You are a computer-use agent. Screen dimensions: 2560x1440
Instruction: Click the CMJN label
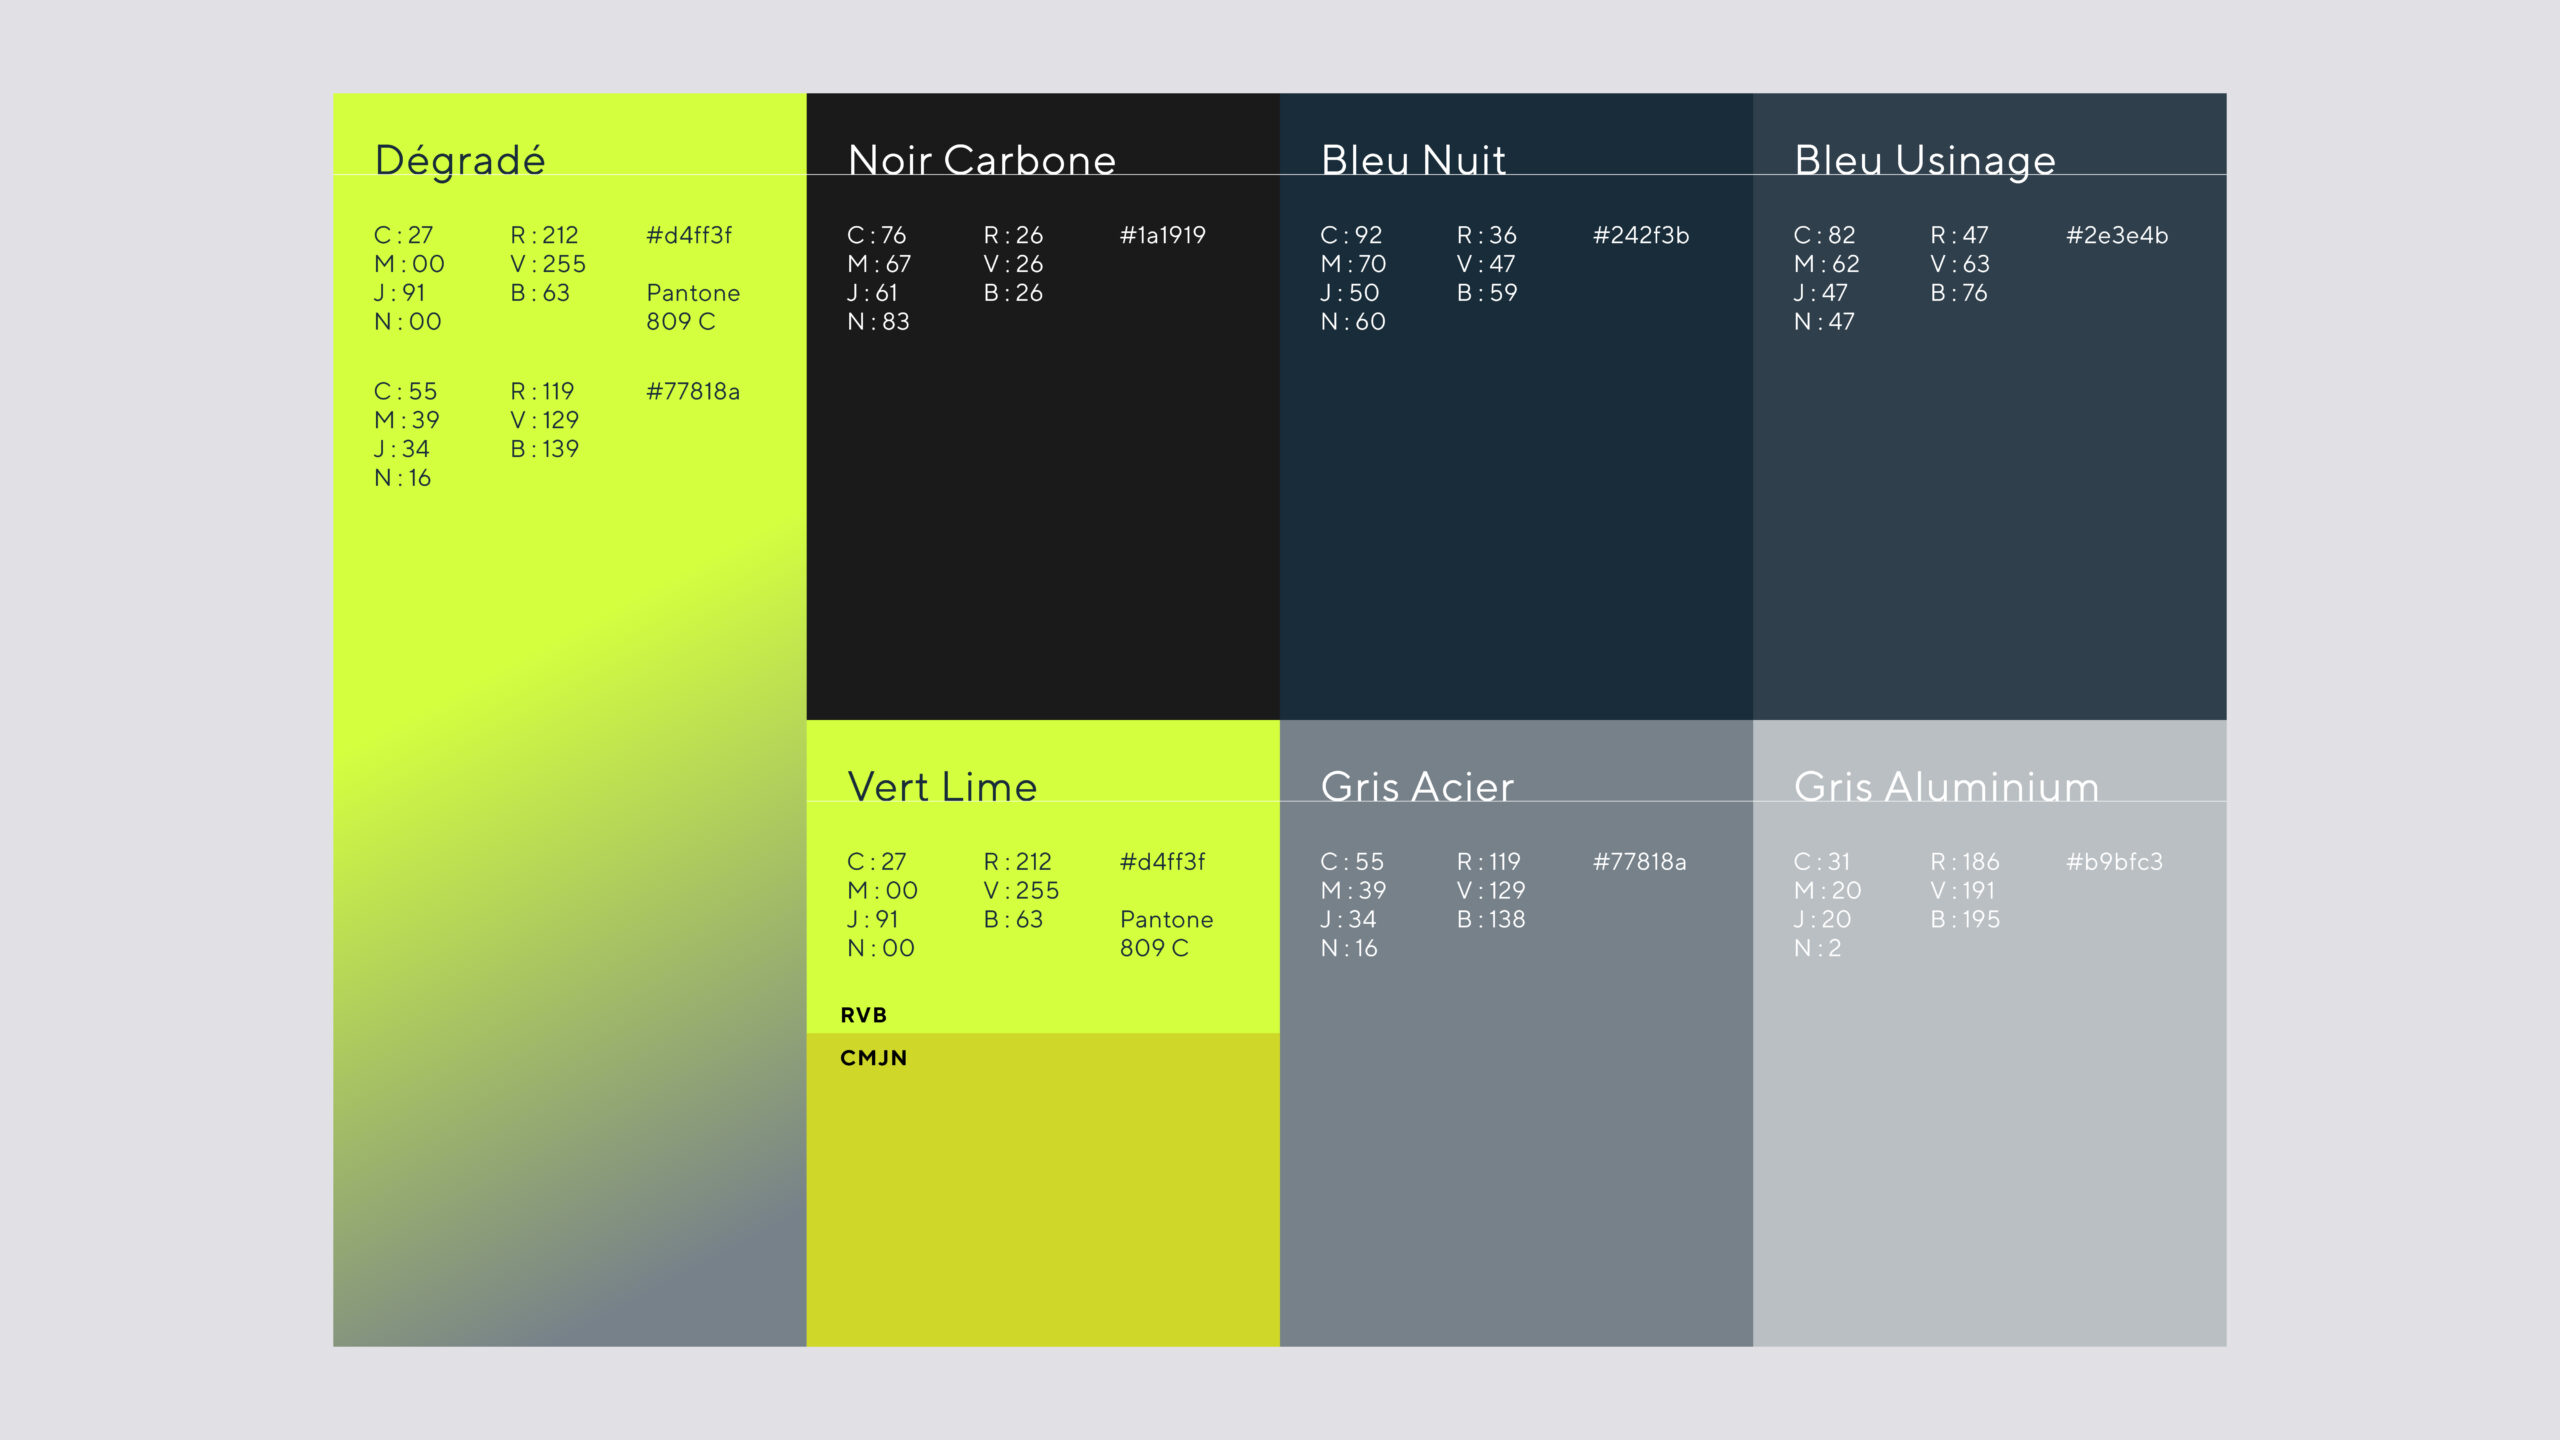873,1058
